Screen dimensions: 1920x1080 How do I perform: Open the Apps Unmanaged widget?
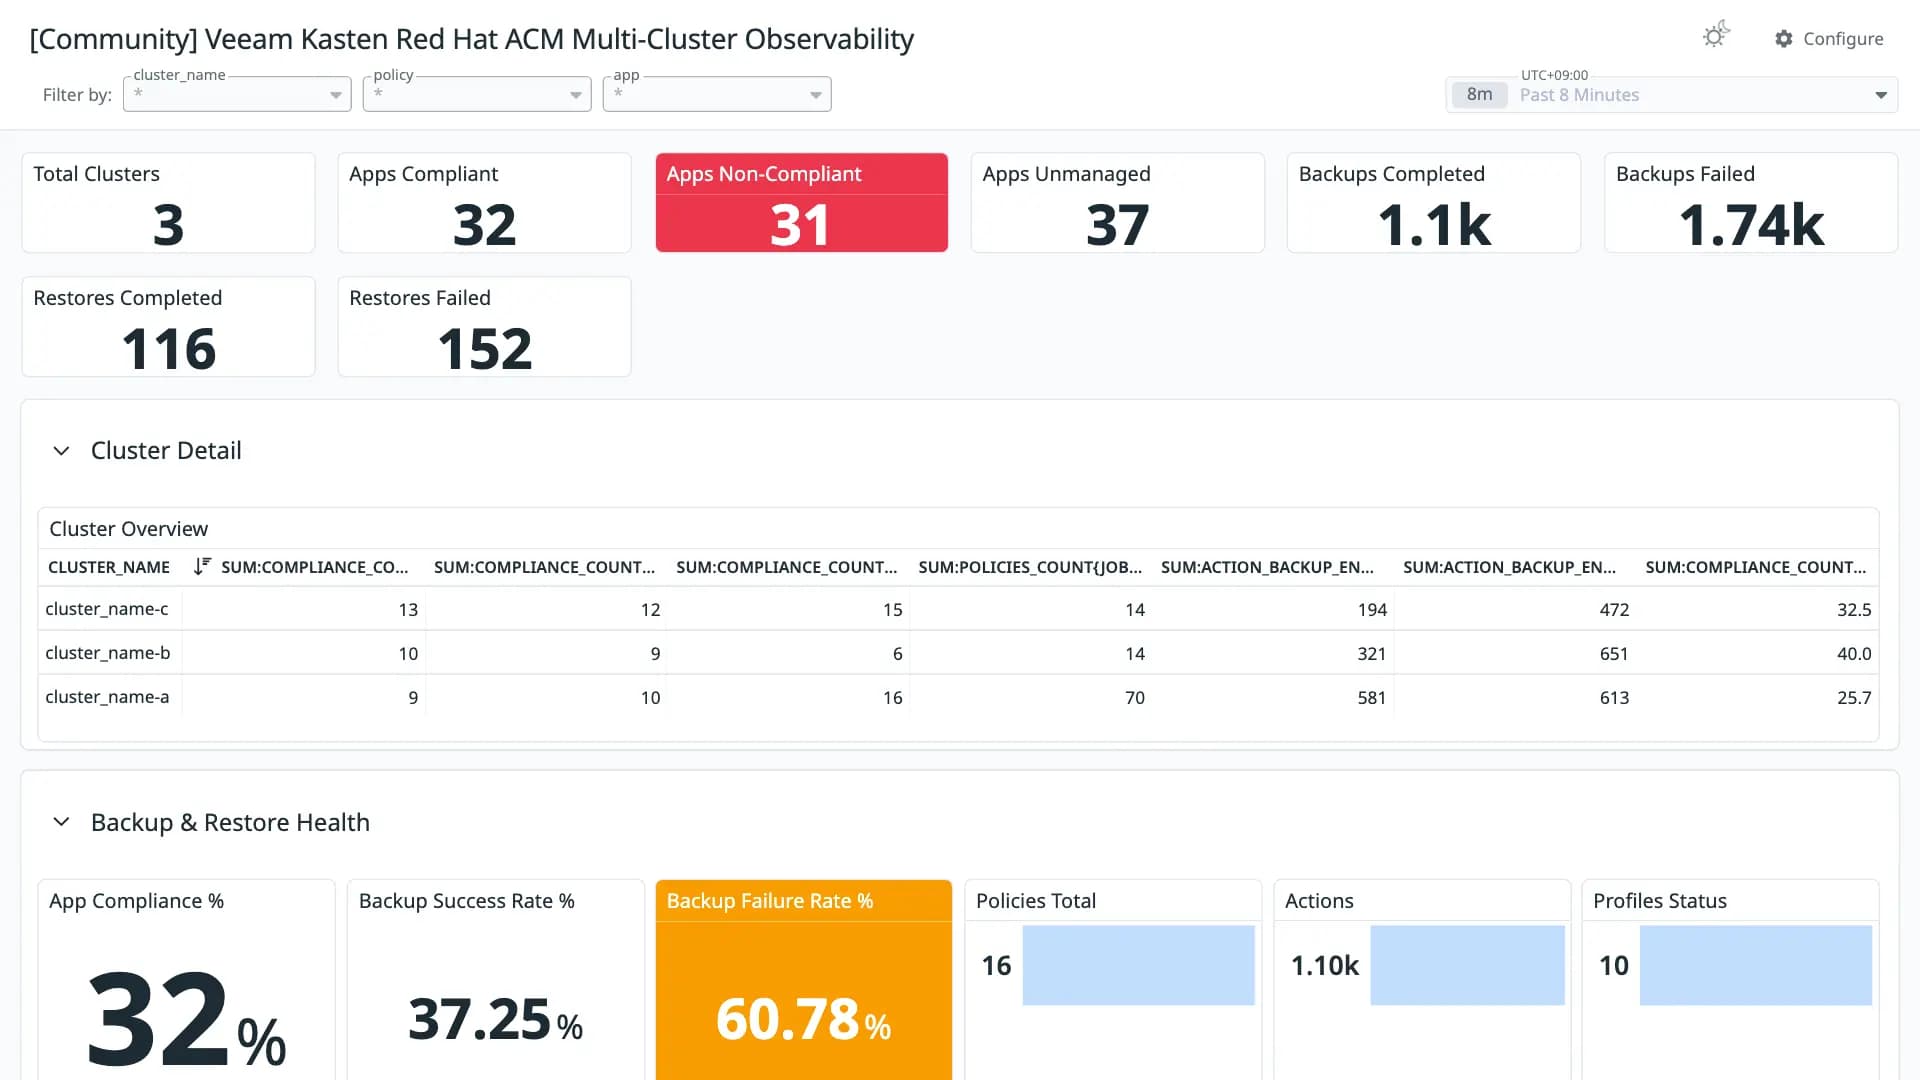point(1117,203)
